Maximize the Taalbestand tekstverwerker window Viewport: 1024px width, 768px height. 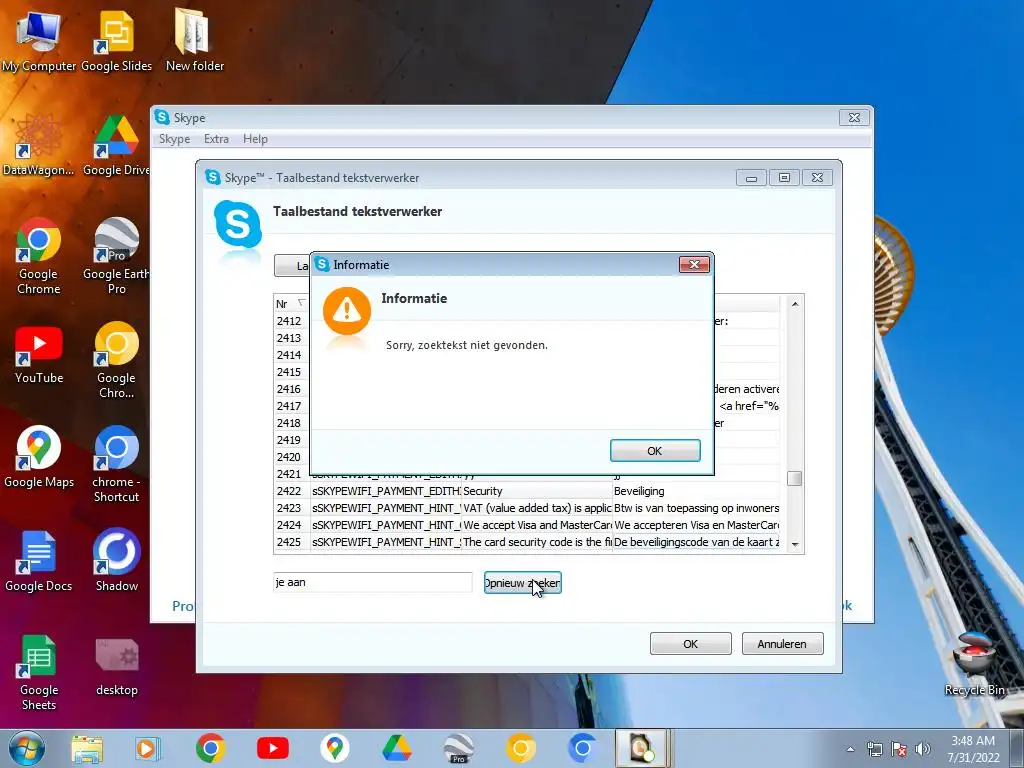pyautogui.click(x=784, y=178)
